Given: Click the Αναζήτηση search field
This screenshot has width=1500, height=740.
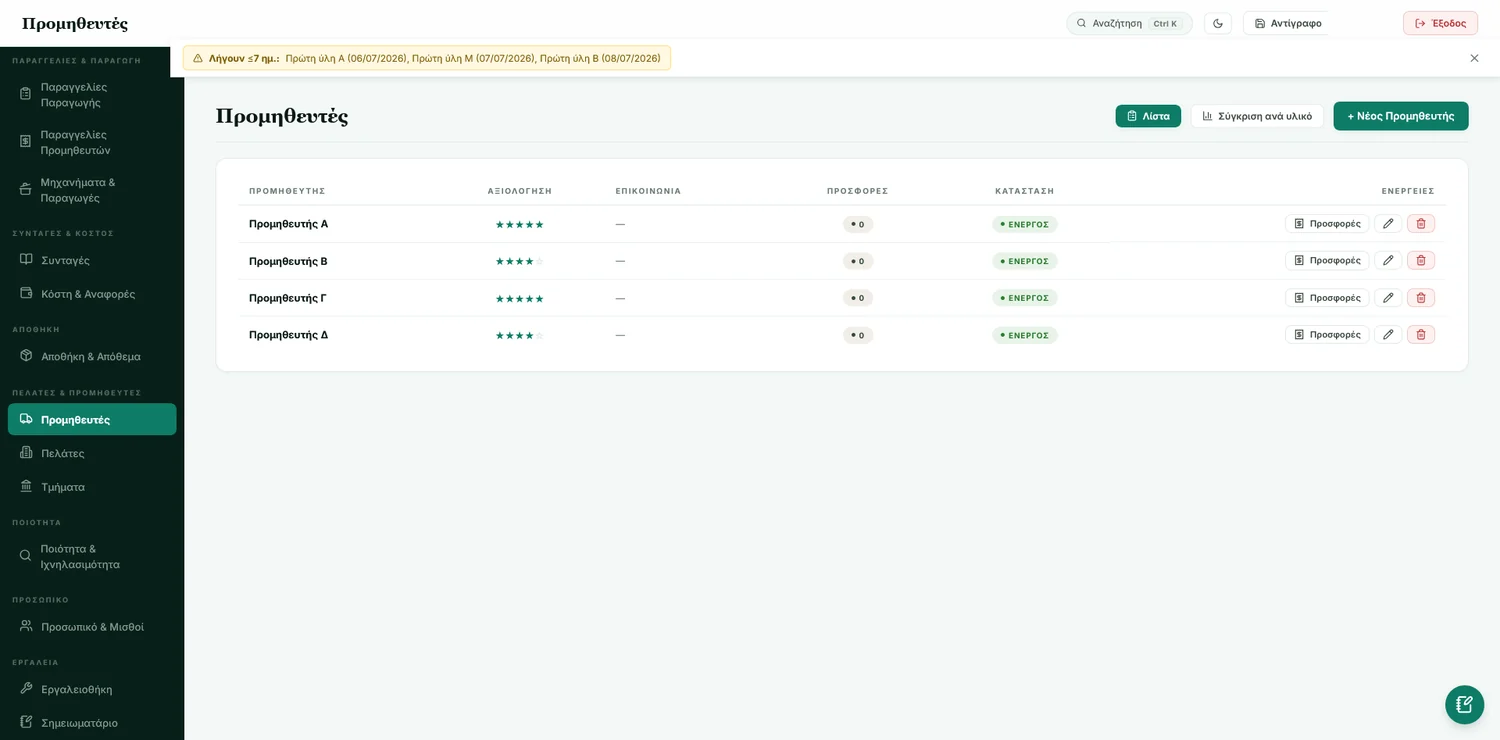Looking at the screenshot, I should (1129, 23).
